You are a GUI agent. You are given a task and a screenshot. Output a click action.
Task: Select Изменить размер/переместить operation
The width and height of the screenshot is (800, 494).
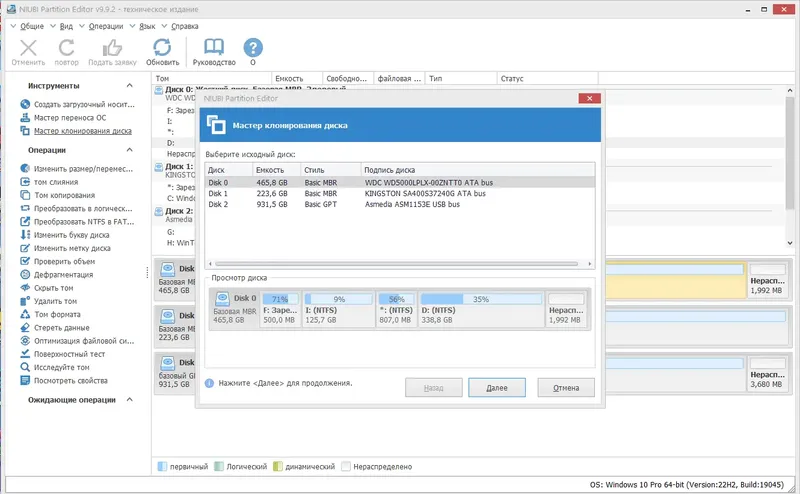pyautogui.click(x=77, y=168)
